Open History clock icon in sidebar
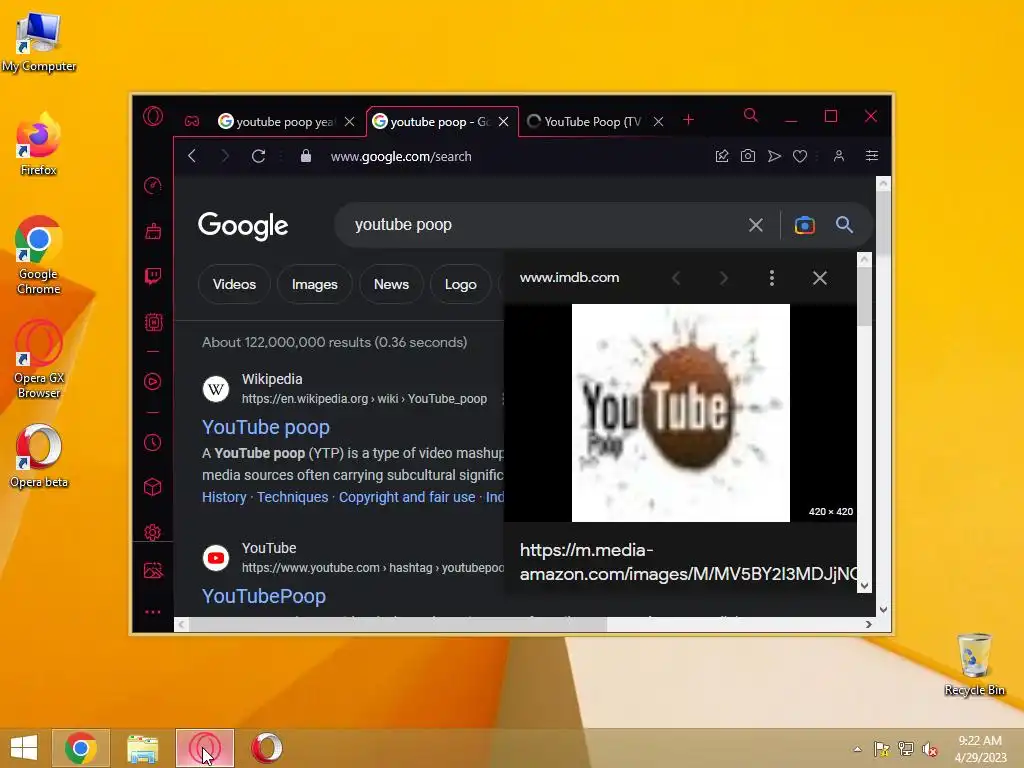 pyautogui.click(x=153, y=443)
